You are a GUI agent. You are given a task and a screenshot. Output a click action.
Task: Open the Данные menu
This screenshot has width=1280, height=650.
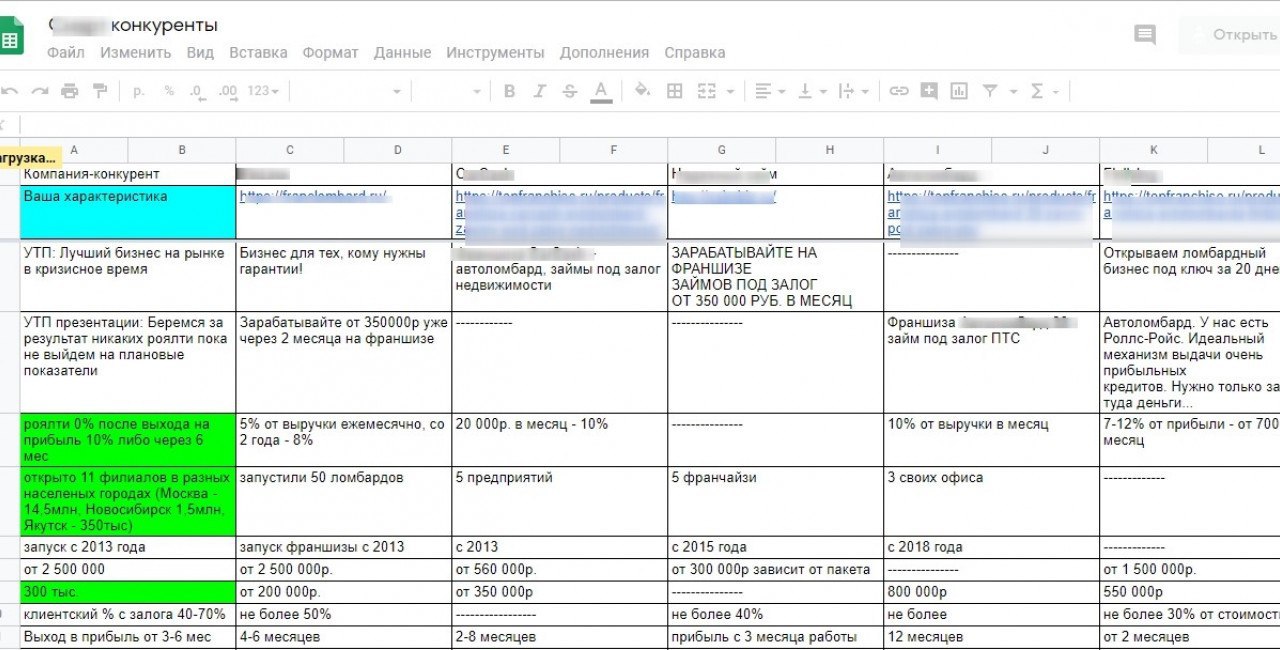[x=402, y=53]
